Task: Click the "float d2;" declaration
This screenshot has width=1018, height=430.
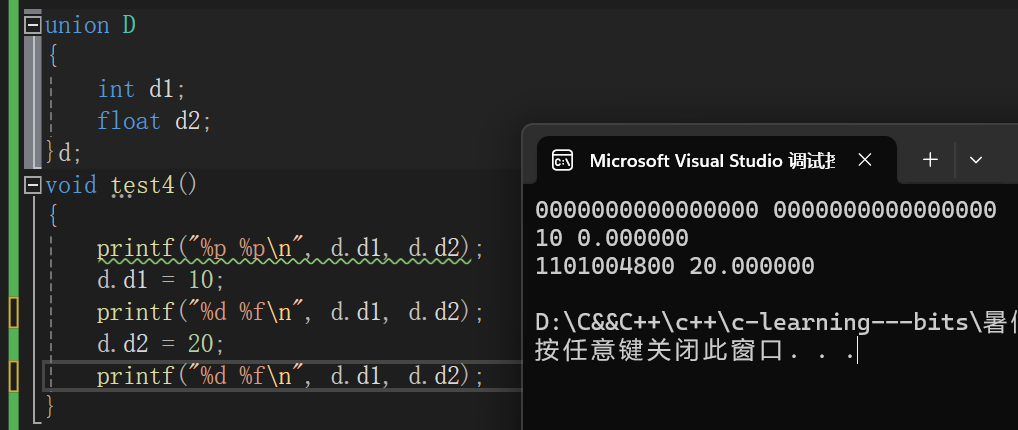Action: click(x=155, y=121)
